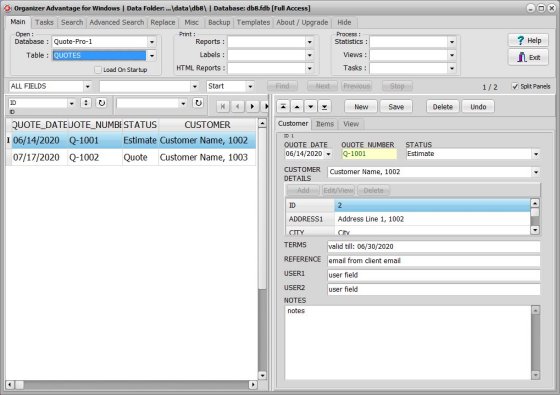Switch to the Tasks tab

pos(44,22)
